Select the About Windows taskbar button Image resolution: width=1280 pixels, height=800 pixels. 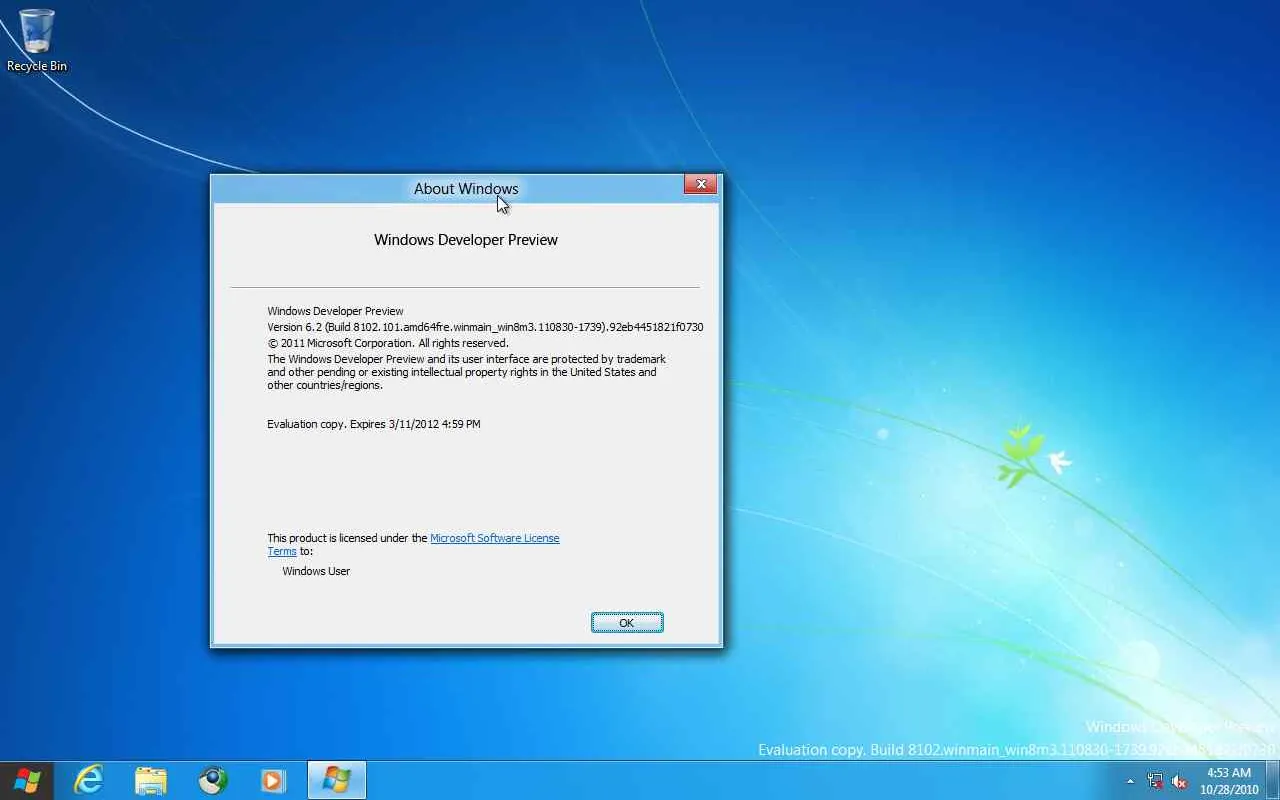[337, 780]
